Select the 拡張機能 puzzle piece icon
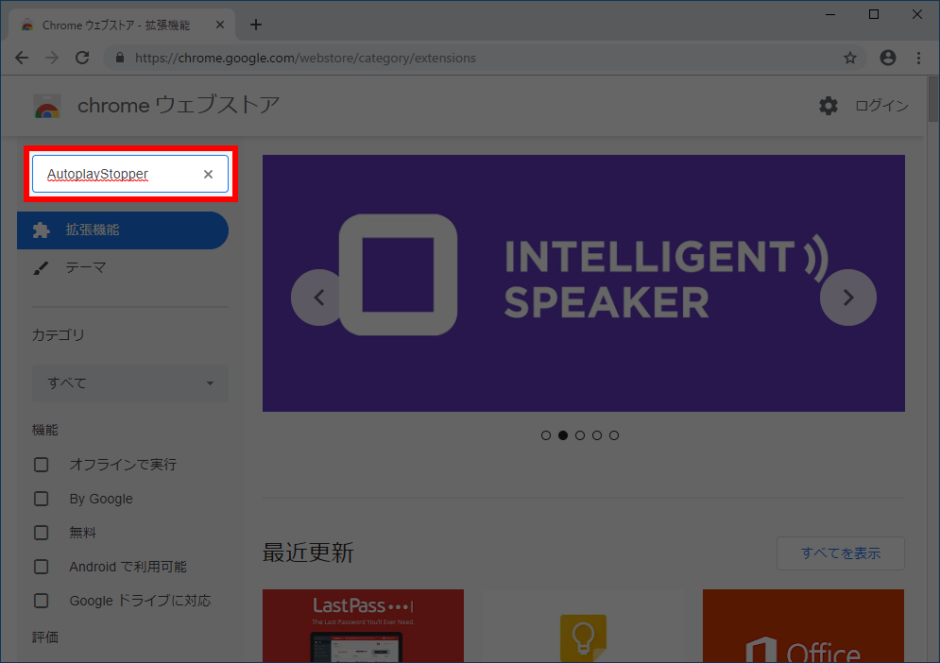This screenshot has height=663, width=940. click(40, 230)
